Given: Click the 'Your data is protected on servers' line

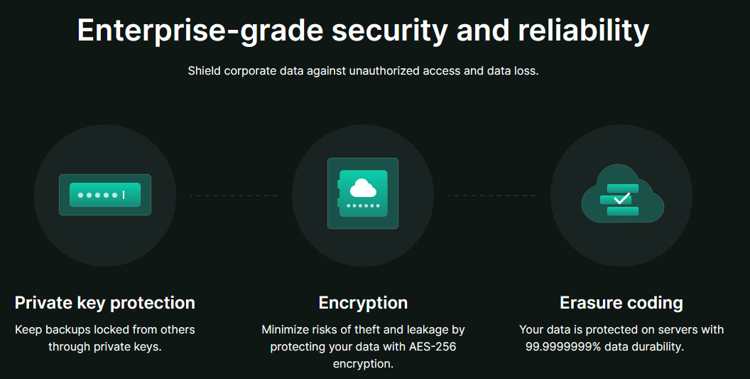Looking at the screenshot, I should point(621,330).
